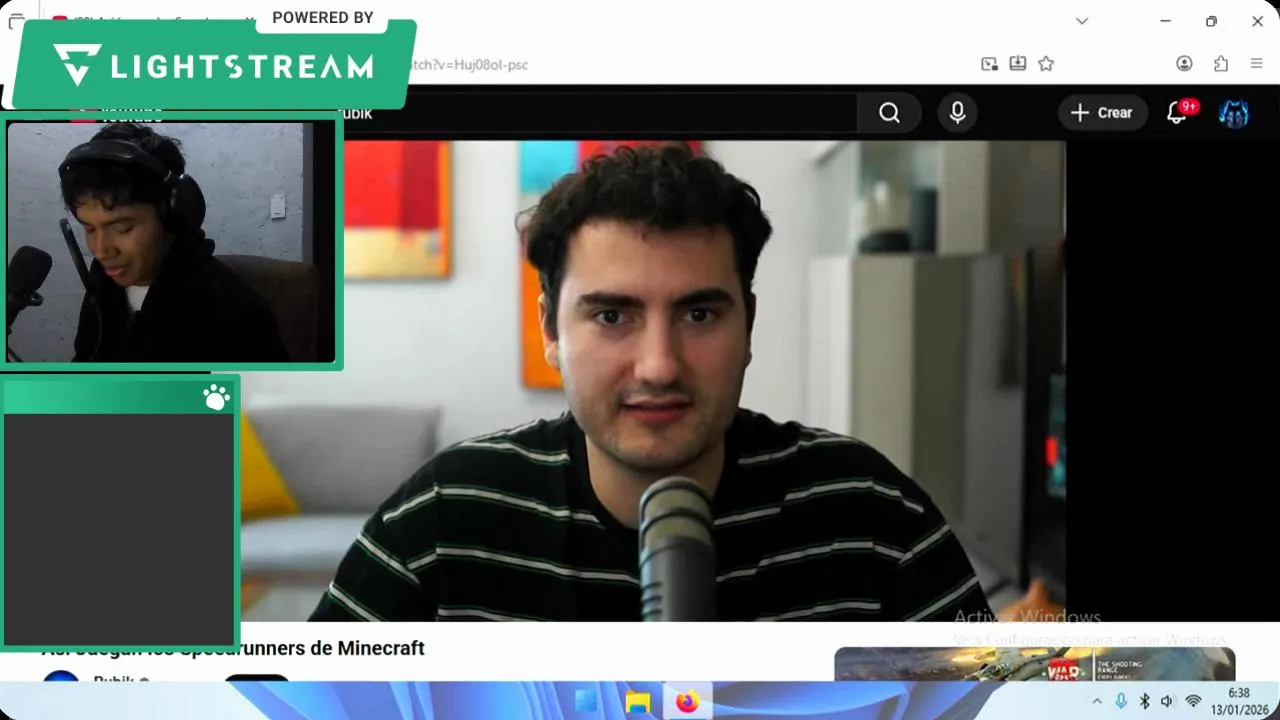Restore down the Firefox window
Image resolution: width=1280 pixels, height=720 pixels.
coord(1211,21)
